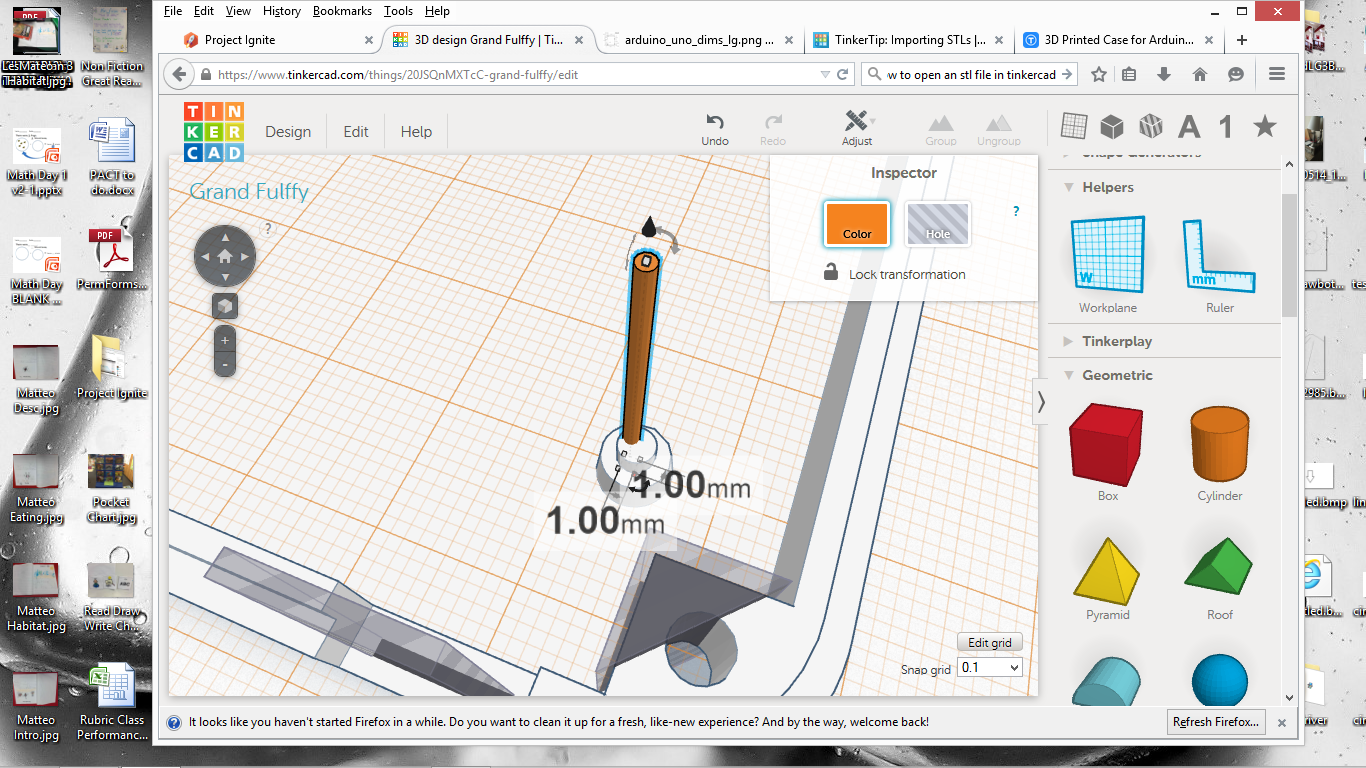Pick the orange Cylinder shape
This screenshot has height=768, width=1366.
point(1220,445)
